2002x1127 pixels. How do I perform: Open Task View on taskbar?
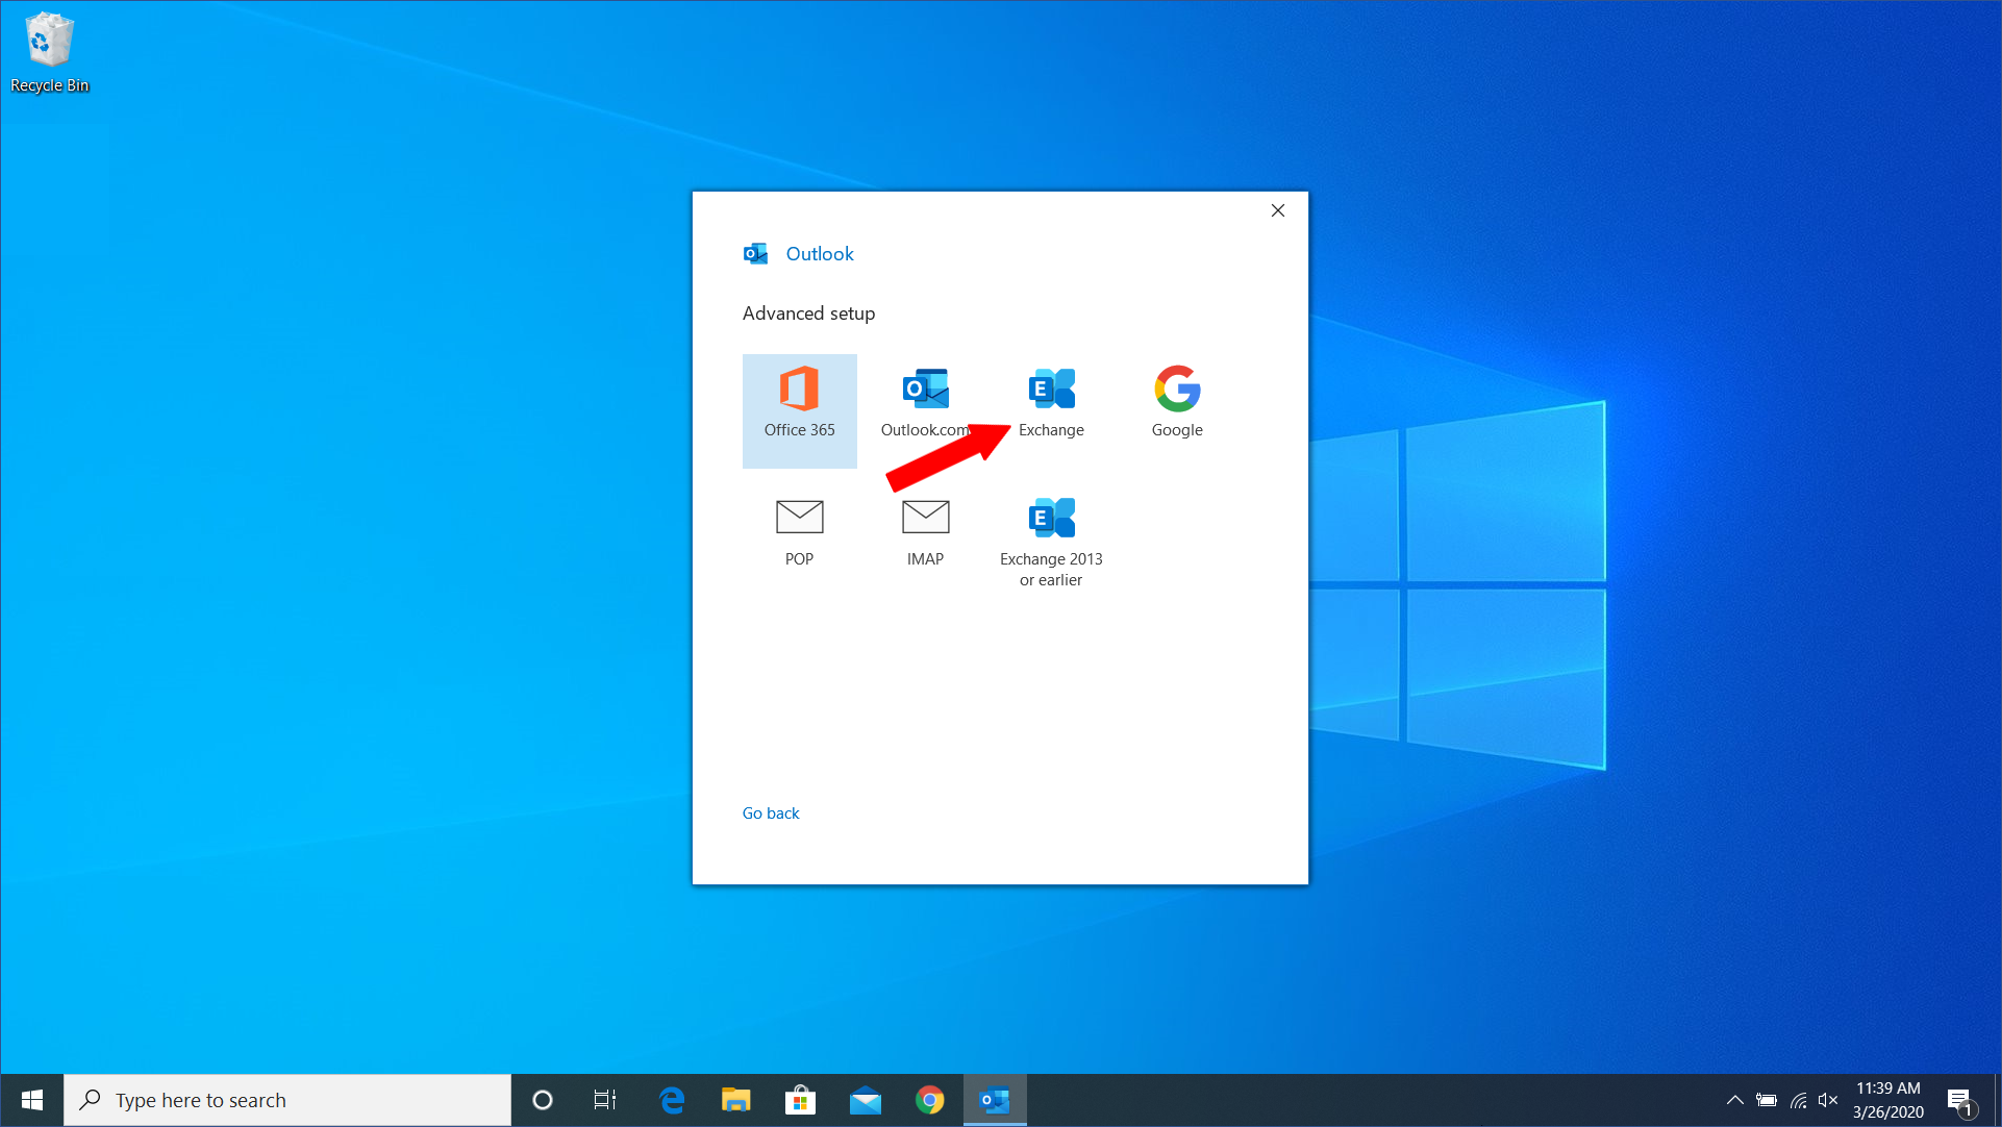[605, 1100]
